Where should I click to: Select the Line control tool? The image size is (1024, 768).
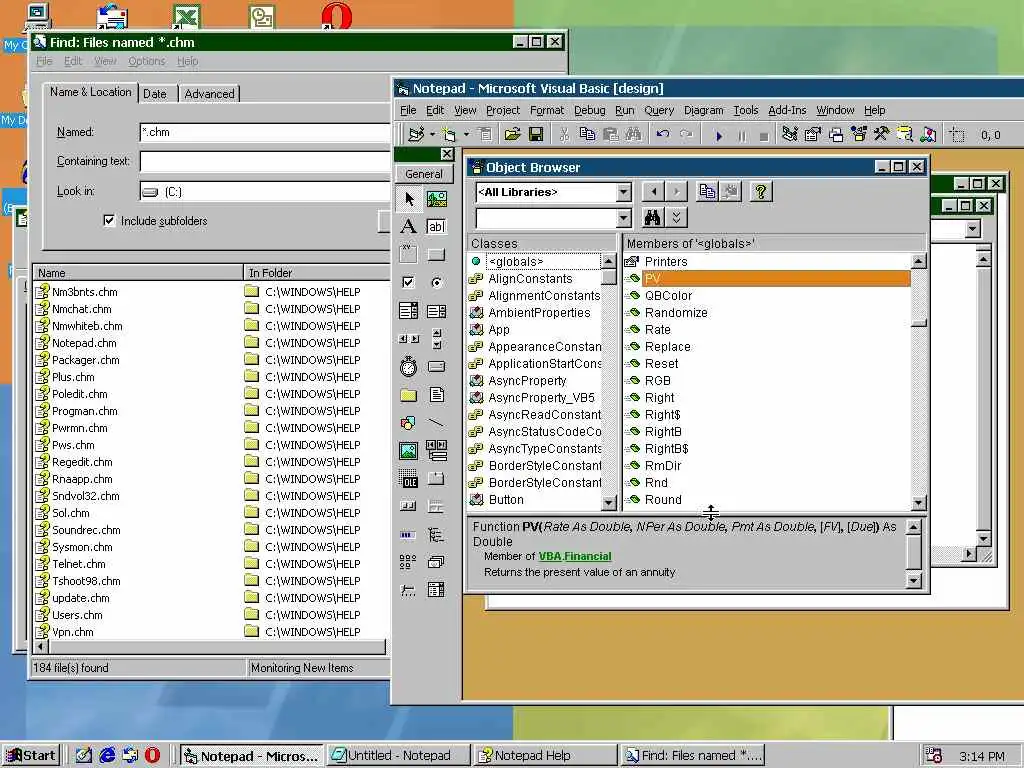pyautogui.click(x=436, y=423)
